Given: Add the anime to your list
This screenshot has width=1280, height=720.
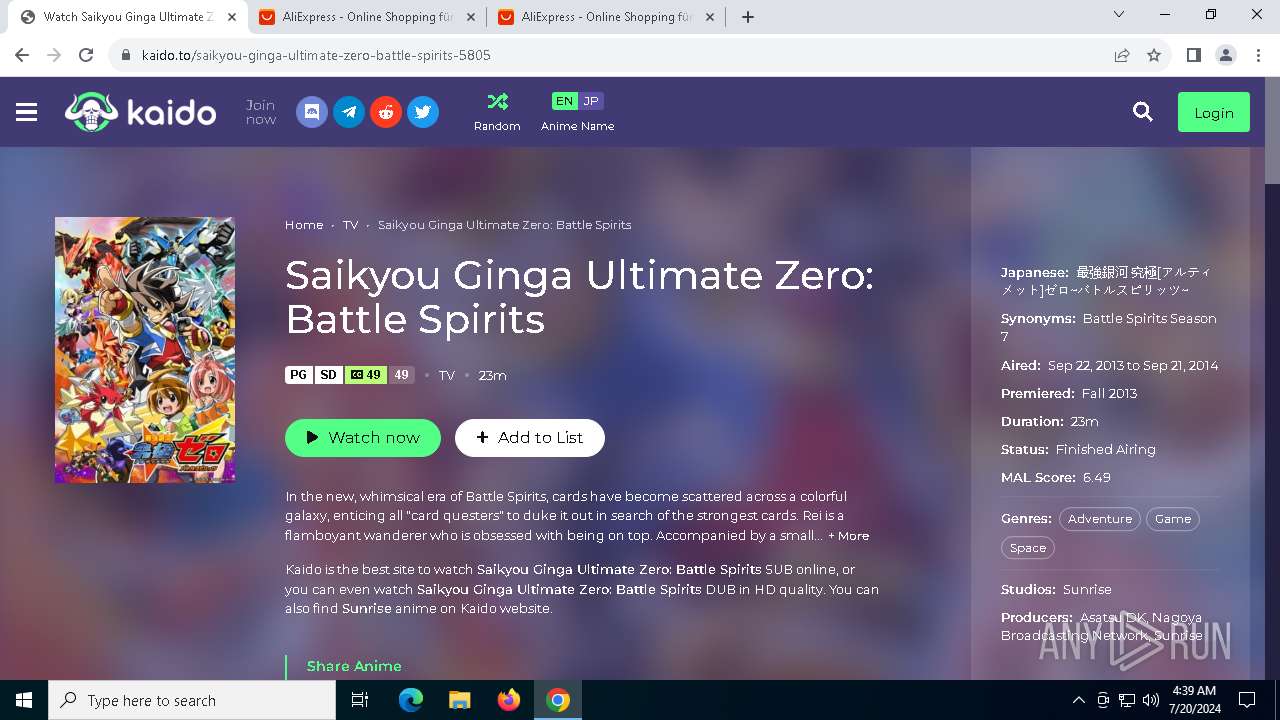Looking at the screenshot, I should (x=530, y=438).
